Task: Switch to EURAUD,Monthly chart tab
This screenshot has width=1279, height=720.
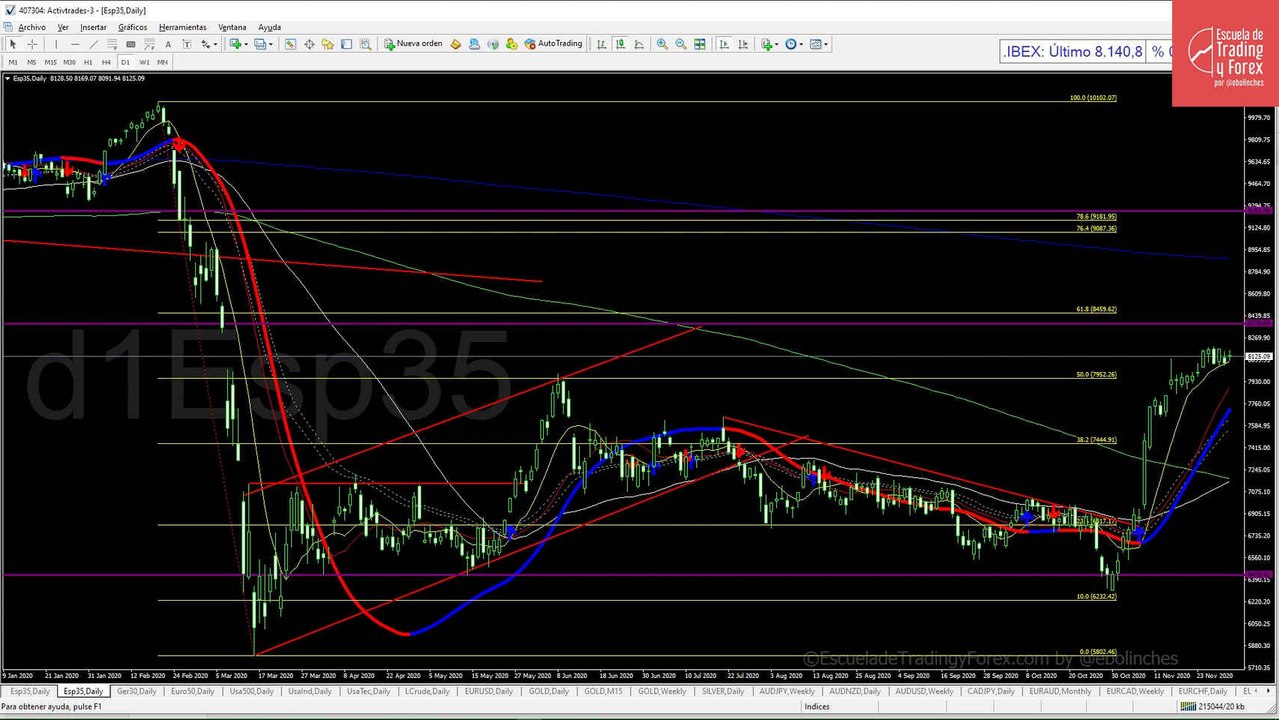Action: point(1060,691)
